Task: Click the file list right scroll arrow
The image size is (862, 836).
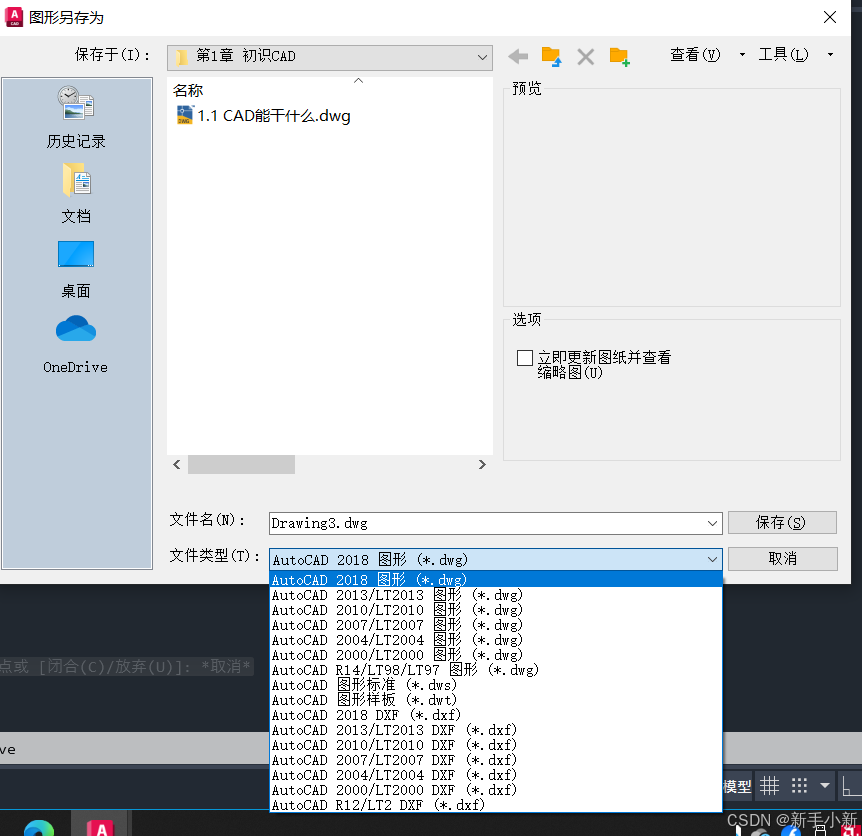Action: pyautogui.click(x=482, y=464)
